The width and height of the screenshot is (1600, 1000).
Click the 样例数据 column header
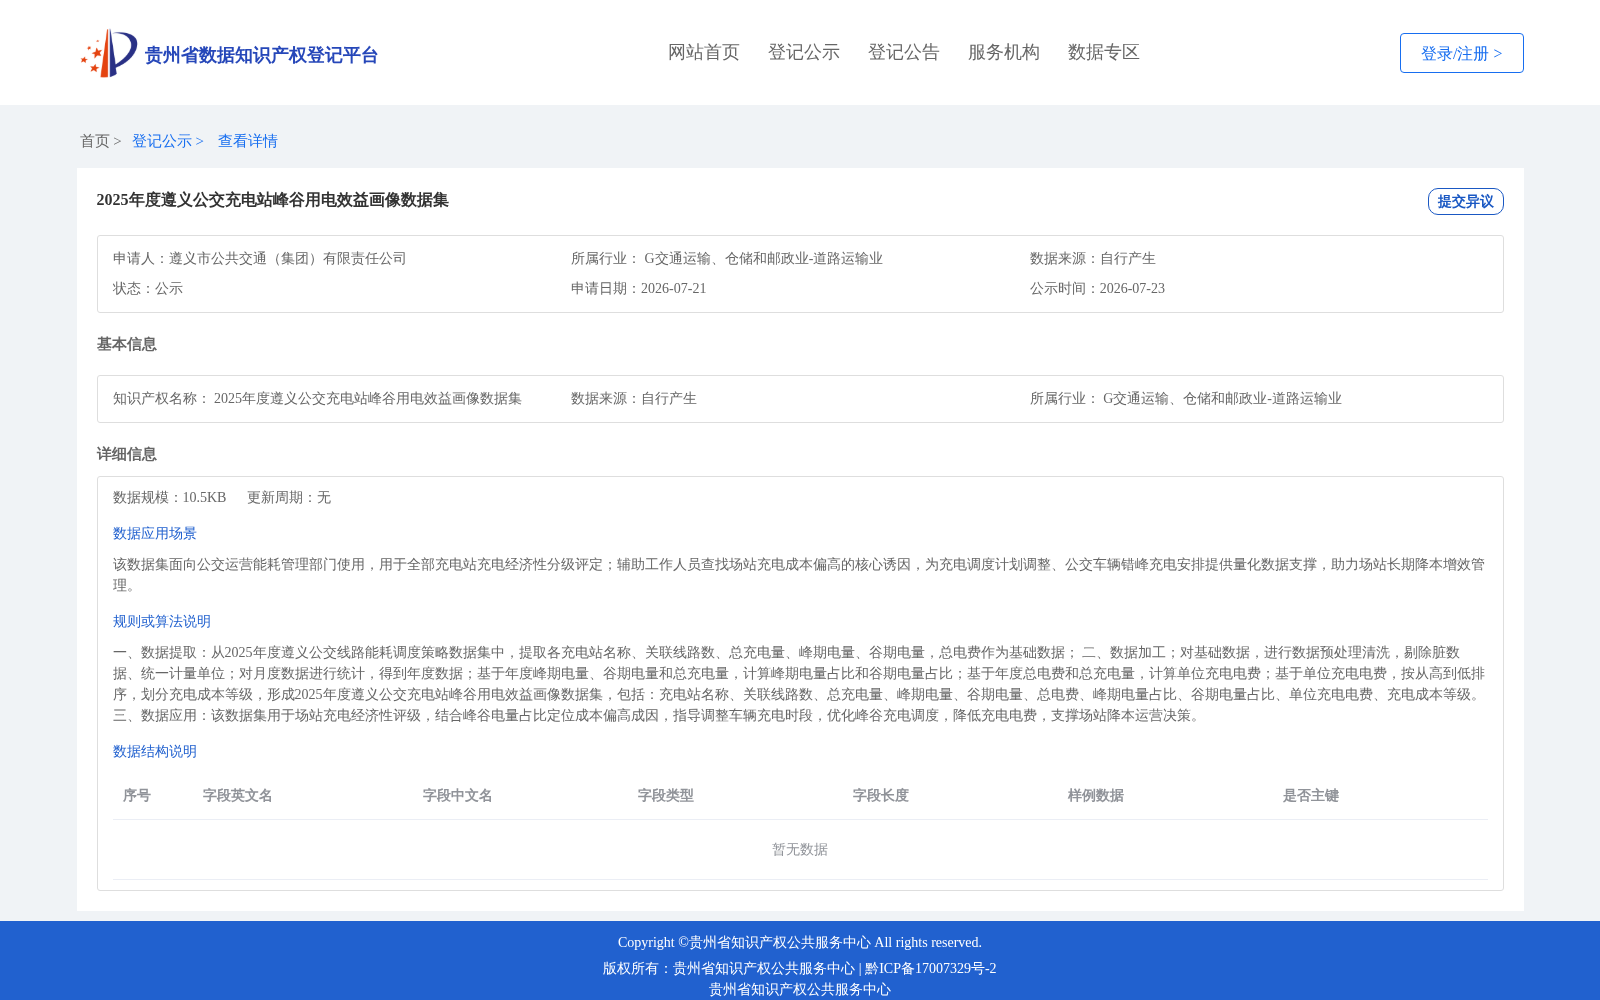click(x=1096, y=795)
